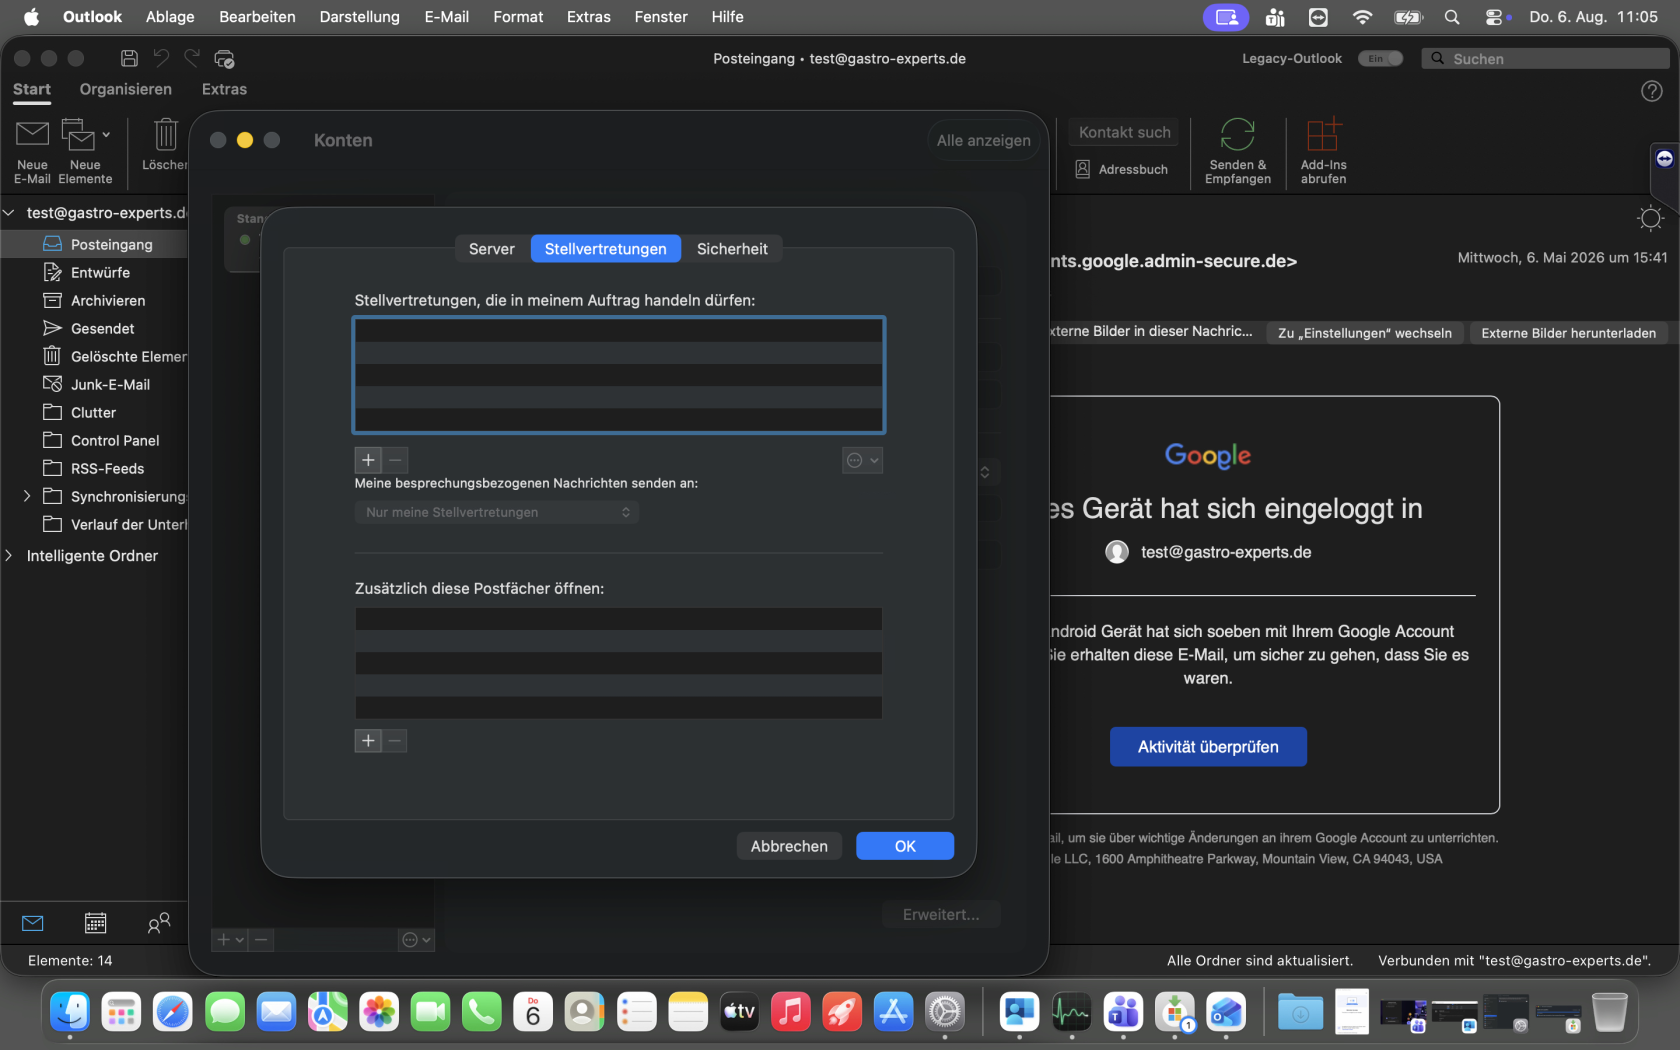This screenshot has height=1050, width=1680.
Task: Click the print icon in title bar
Action: (x=224, y=59)
